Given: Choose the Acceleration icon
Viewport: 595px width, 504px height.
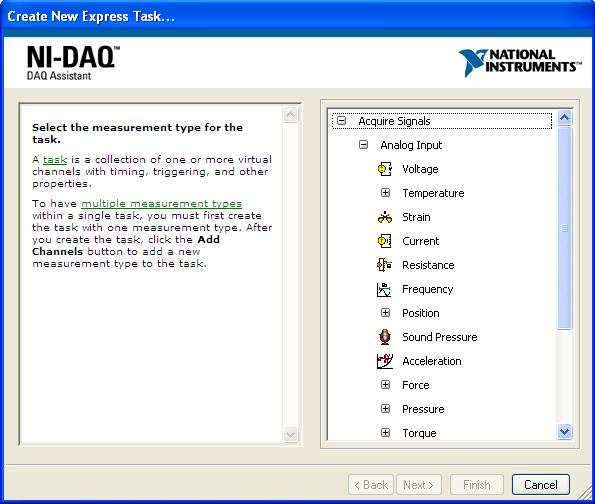Looking at the screenshot, I should [385, 361].
